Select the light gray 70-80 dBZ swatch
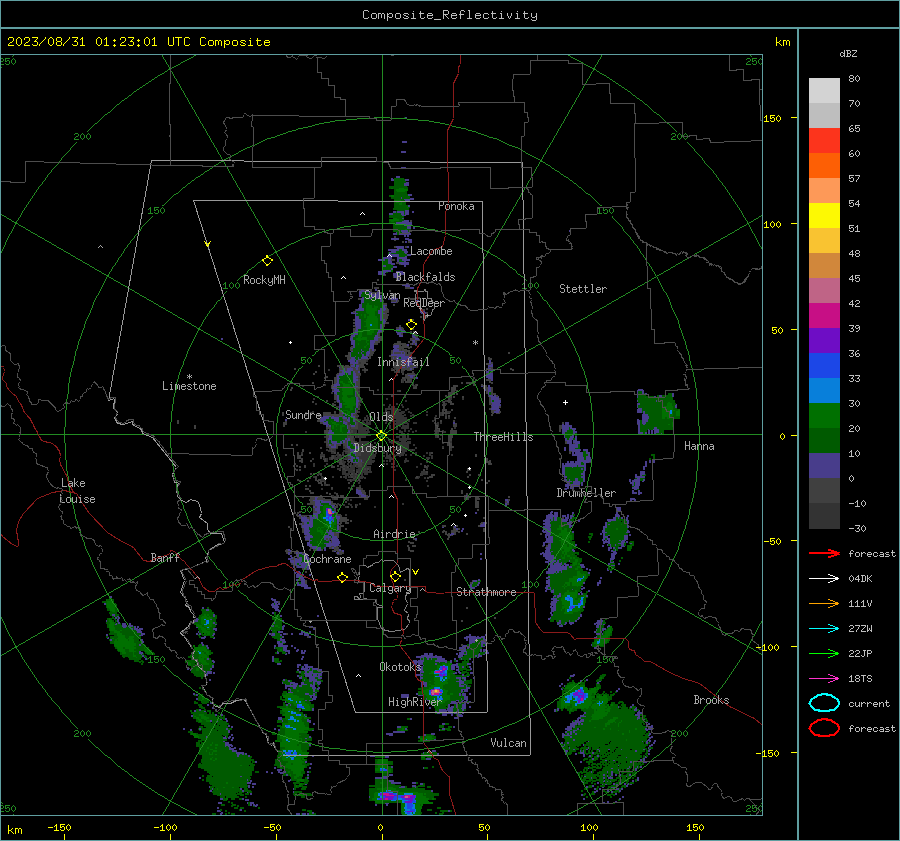 [824, 91]
